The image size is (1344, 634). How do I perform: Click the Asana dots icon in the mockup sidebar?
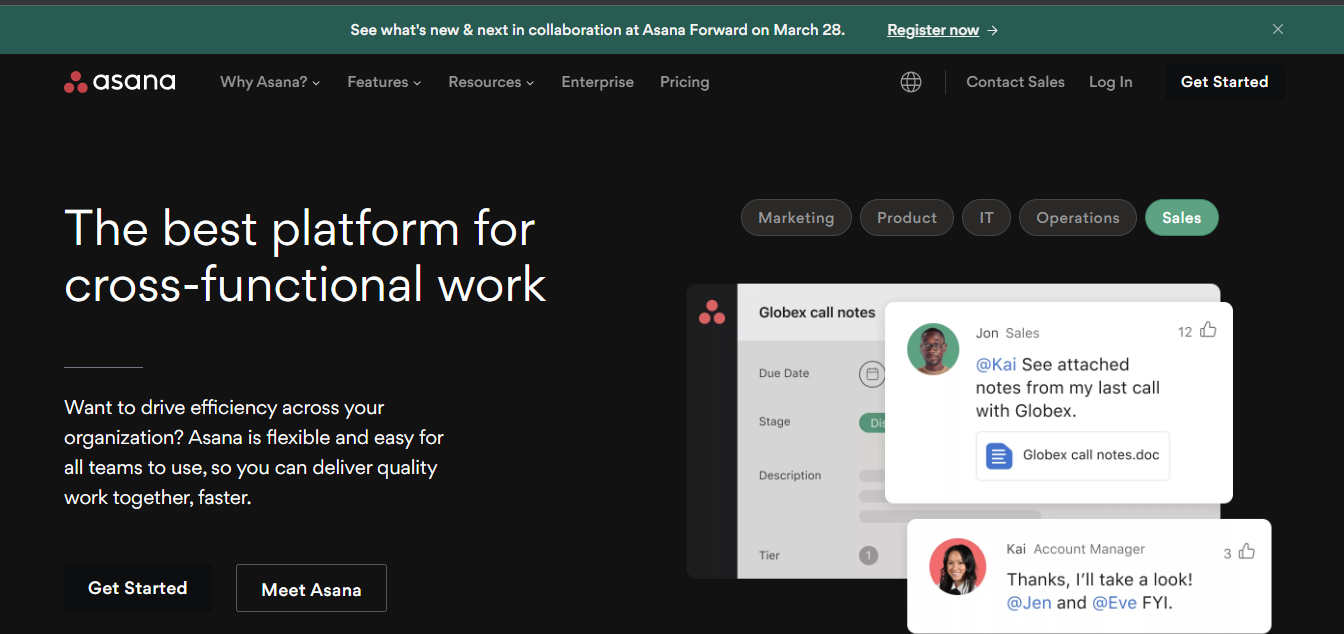pyautogui.click(x=712, y=312)
